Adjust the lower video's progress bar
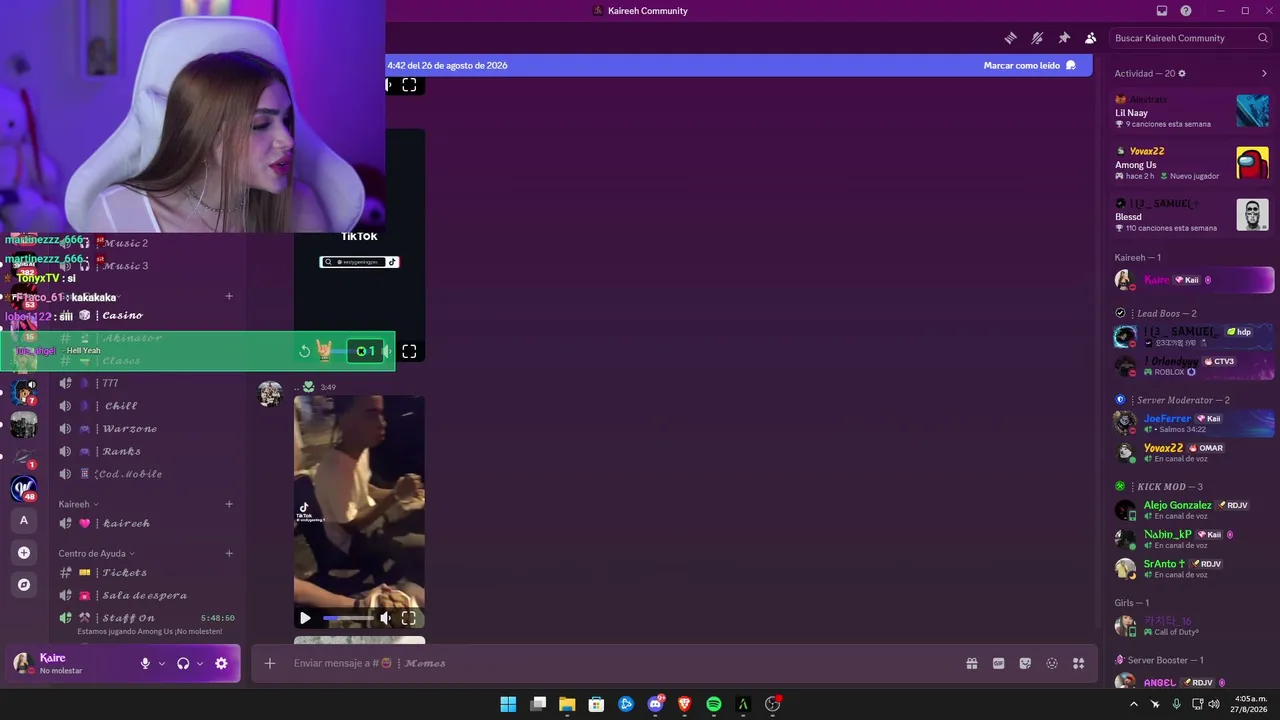Viewport: 1280px width, 720px height. (347, 618)
